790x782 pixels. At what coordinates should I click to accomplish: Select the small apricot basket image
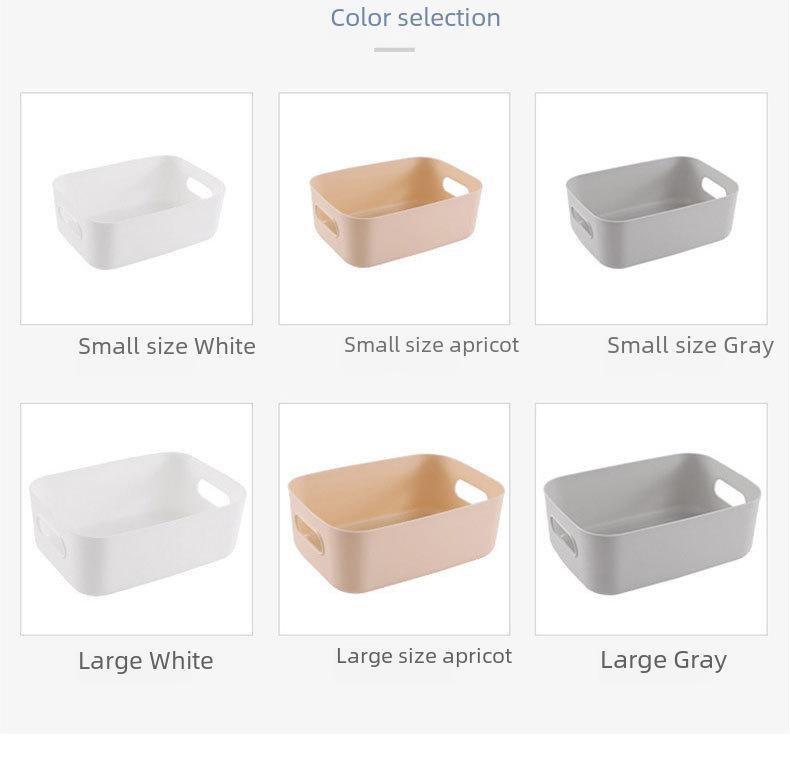pyautogui.click(x=394, y=209)
